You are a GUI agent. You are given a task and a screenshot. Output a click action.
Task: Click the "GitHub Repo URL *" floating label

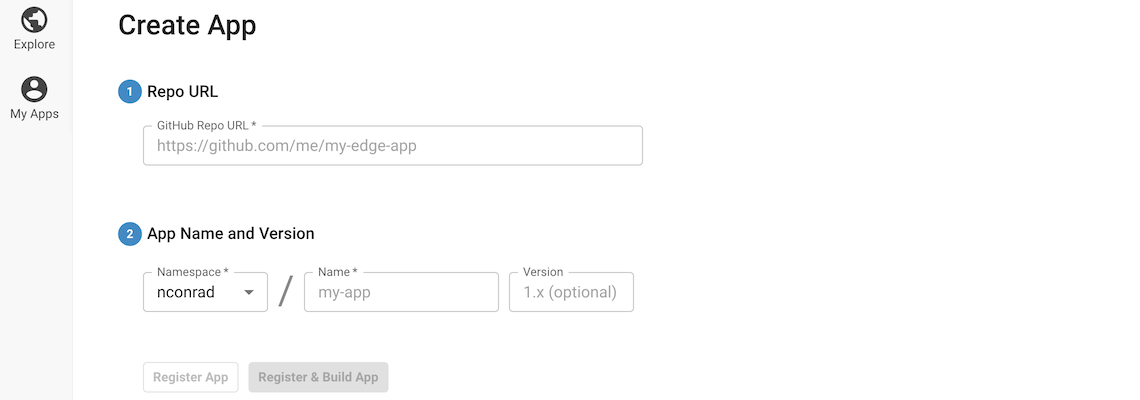(206, 126)
